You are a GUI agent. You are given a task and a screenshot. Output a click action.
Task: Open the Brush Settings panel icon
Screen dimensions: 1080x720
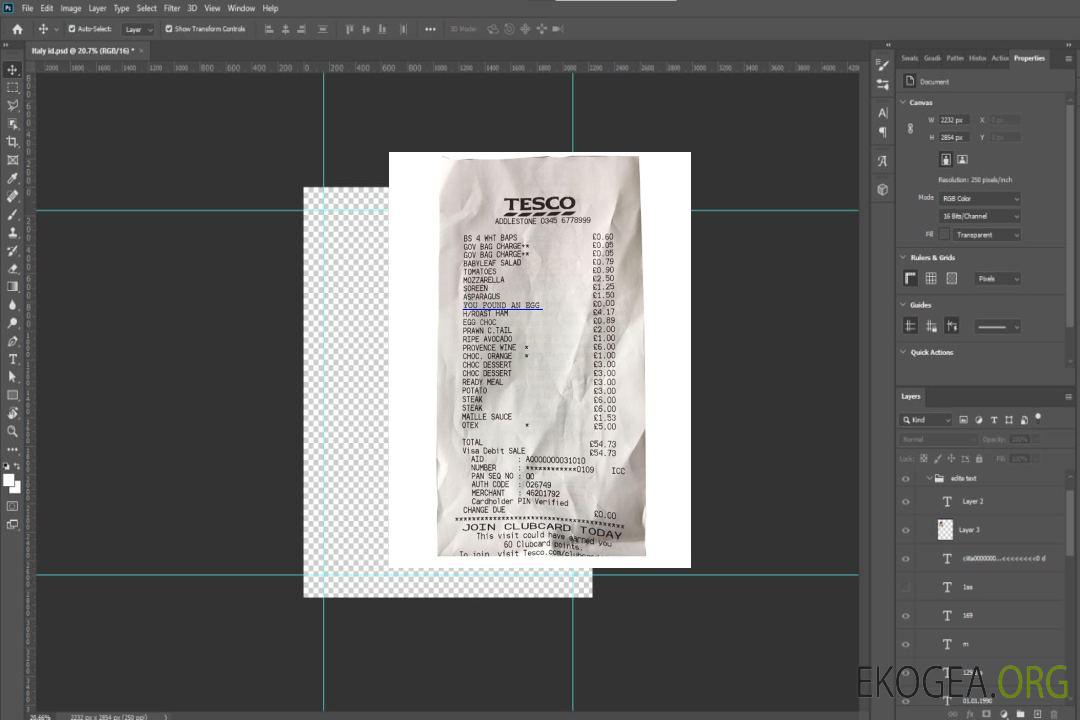pyautogui.click(x=883, y=65)
